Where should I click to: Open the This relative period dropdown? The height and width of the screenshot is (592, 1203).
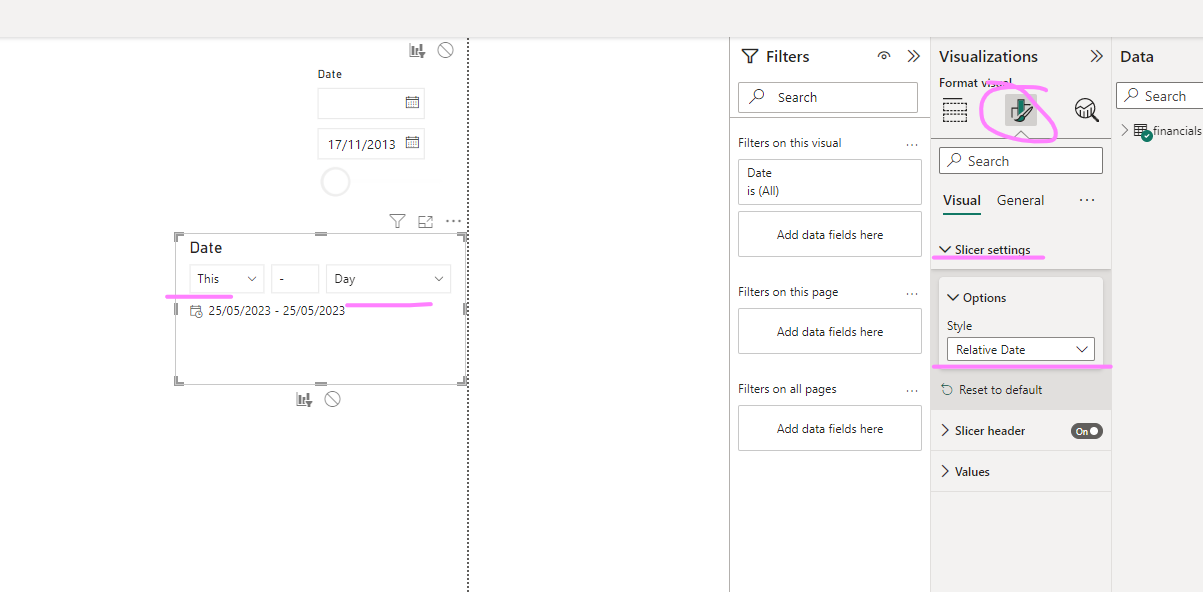227,279
